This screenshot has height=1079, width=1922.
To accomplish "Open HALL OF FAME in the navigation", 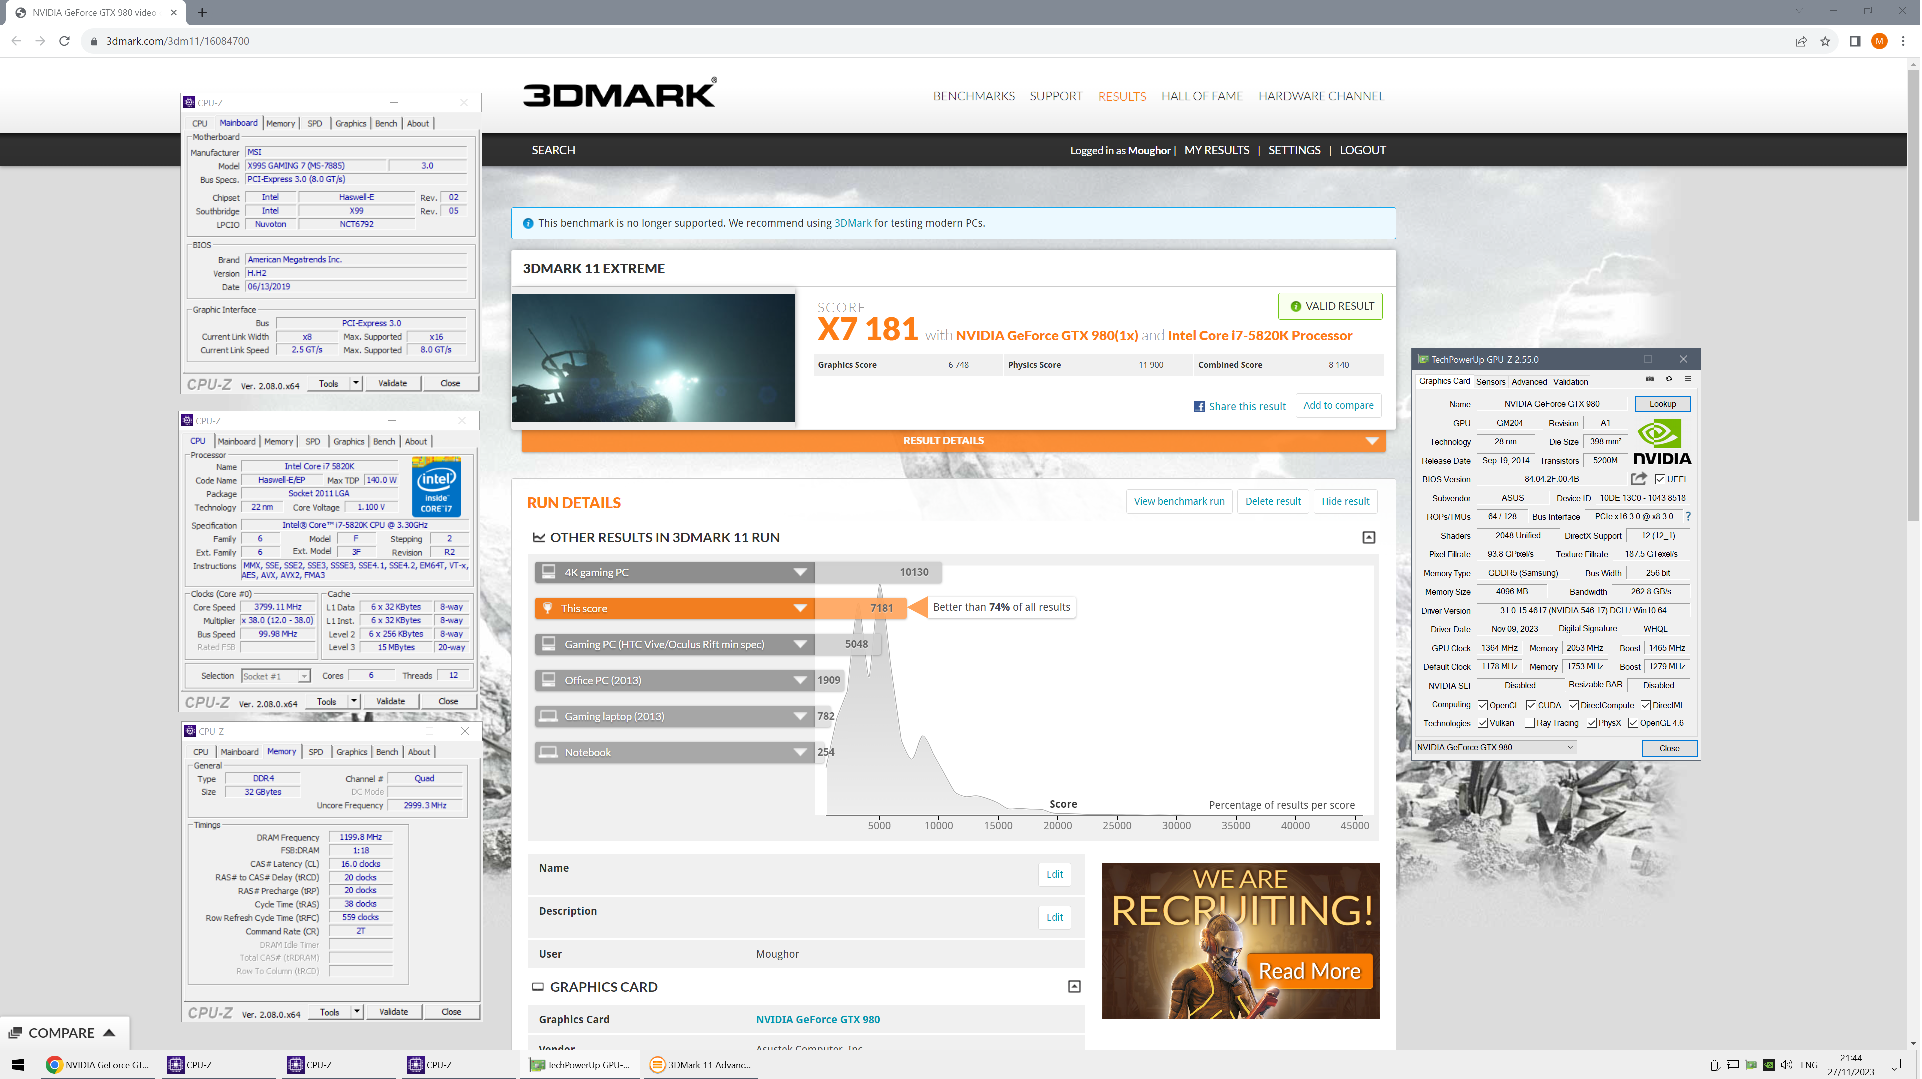I will 1202,97.
